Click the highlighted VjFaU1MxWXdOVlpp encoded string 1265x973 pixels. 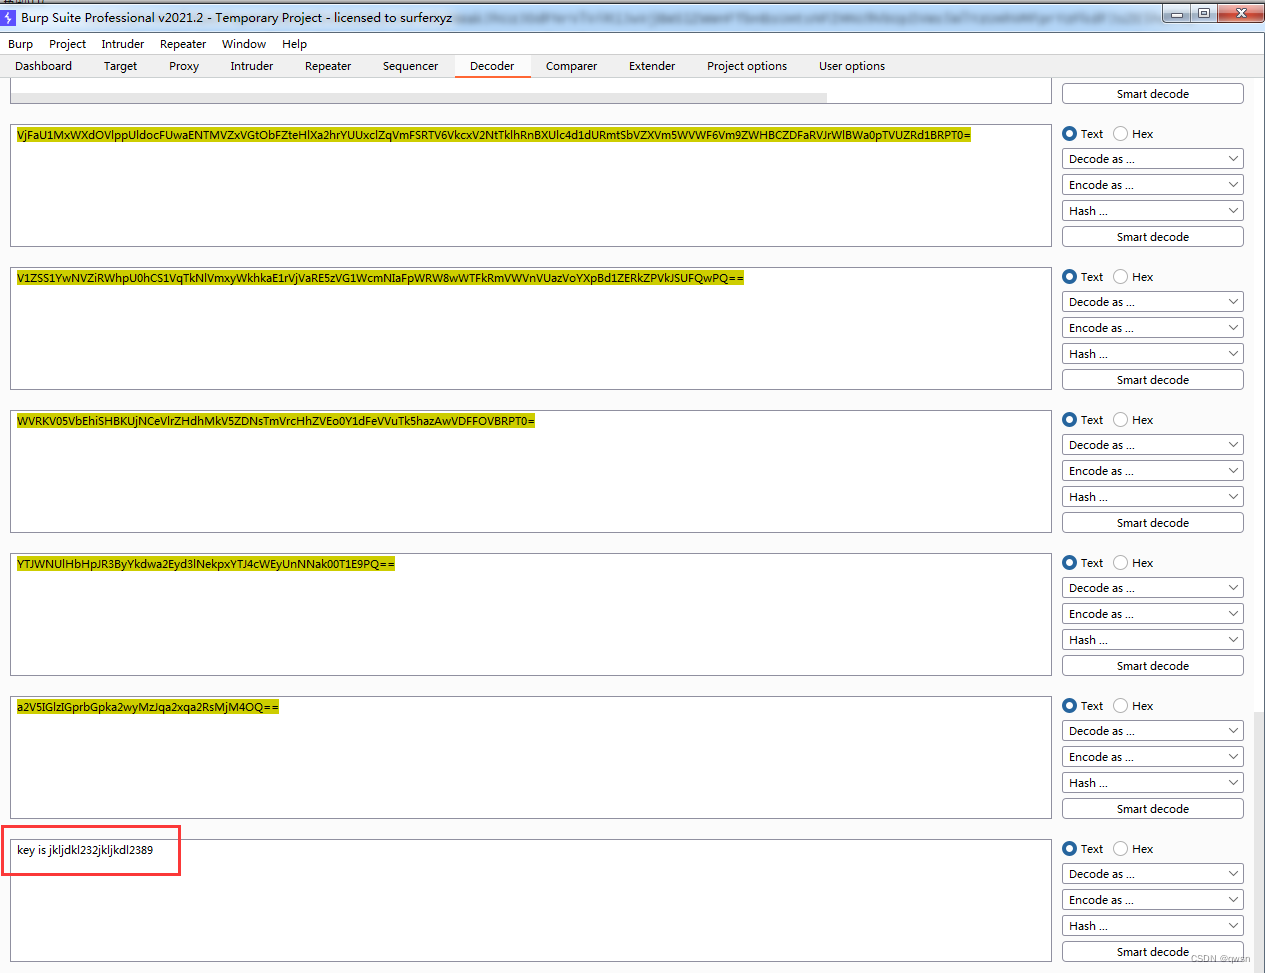tap(494, 135)
